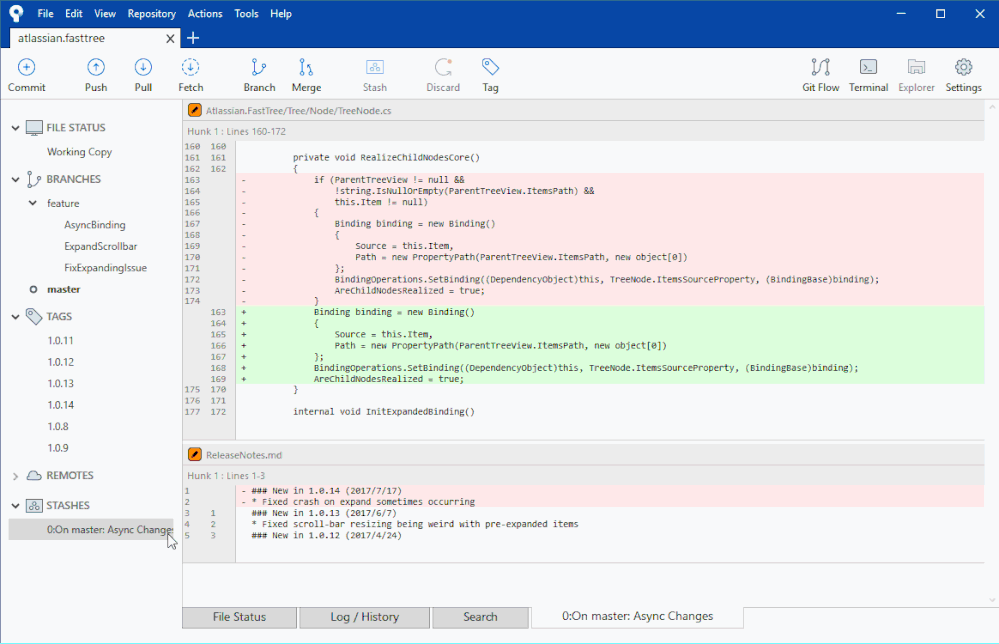This screenshot has height=644, width=999.
Task: Select tag 1.0.11
Action: coord(61,341)
